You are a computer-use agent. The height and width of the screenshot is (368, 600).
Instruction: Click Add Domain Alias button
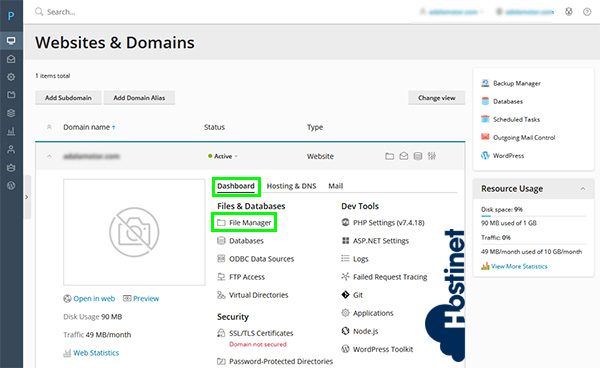[139, 98]
